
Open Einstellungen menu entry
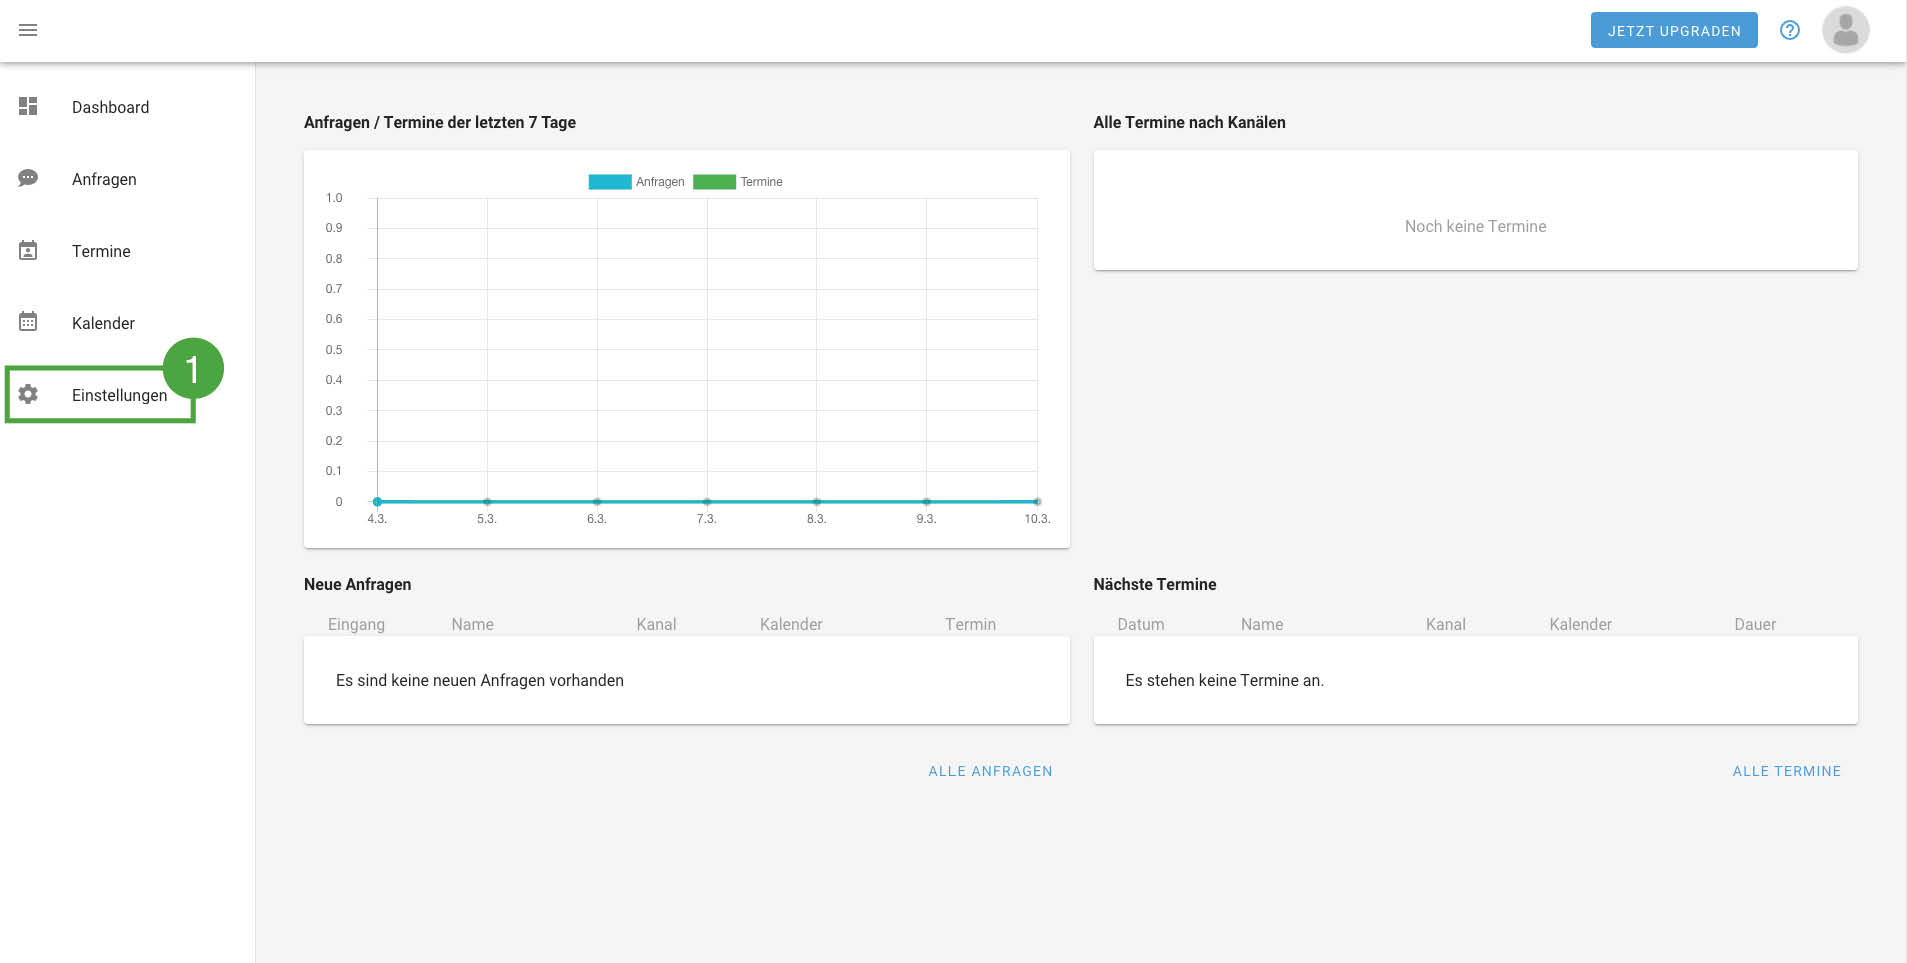pyautogui.click(x=119, y=395)
